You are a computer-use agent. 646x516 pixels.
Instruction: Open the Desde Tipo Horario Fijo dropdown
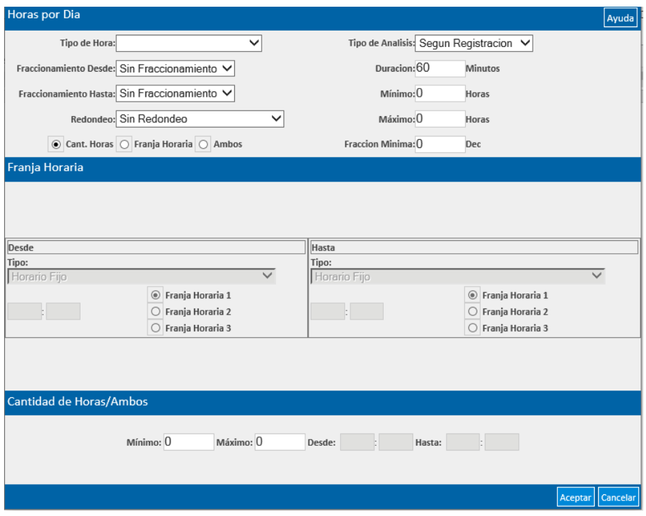coord(141,276)
